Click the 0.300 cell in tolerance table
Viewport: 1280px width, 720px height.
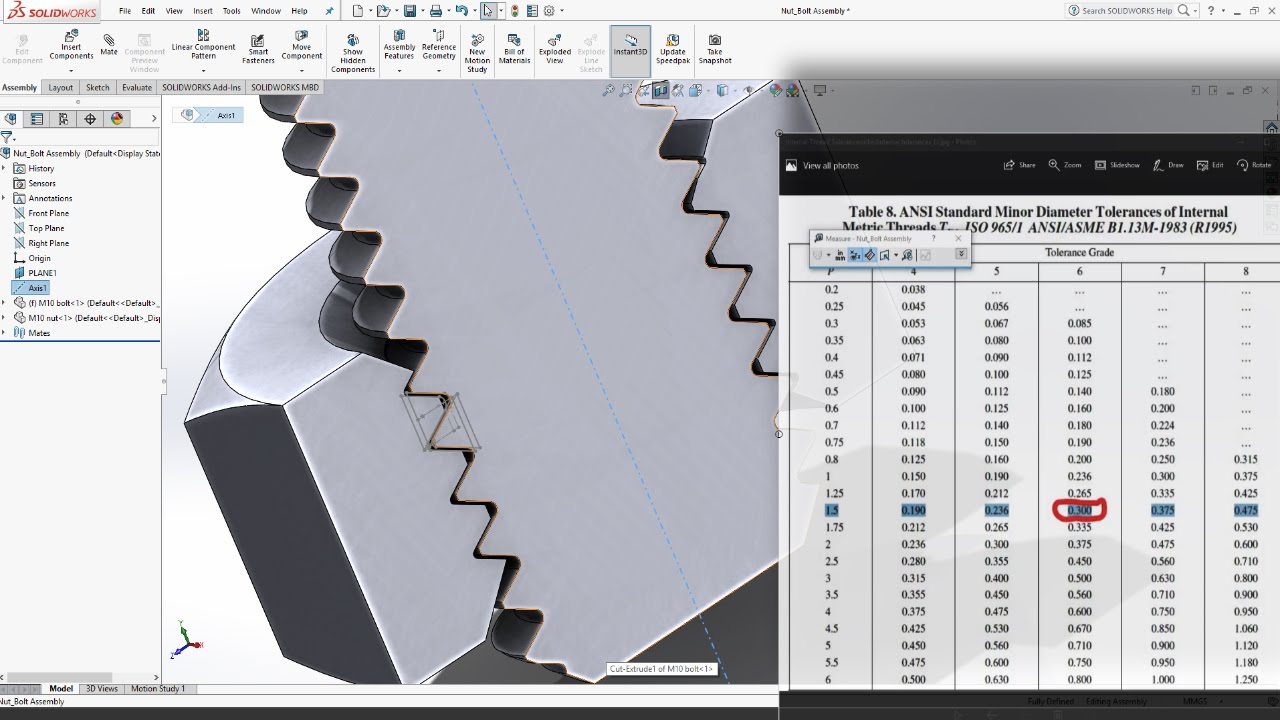click(1079, 510)
